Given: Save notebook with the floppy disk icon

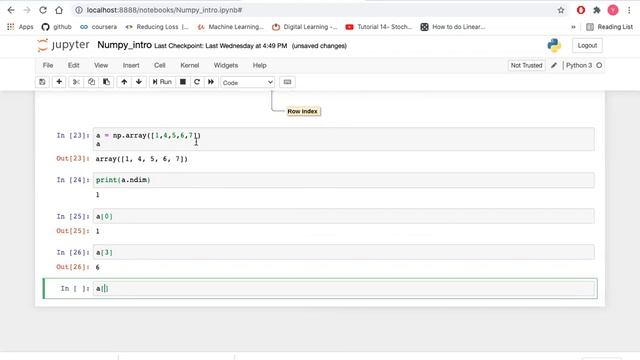Looking at the screenshot, I should click(42, 82).
